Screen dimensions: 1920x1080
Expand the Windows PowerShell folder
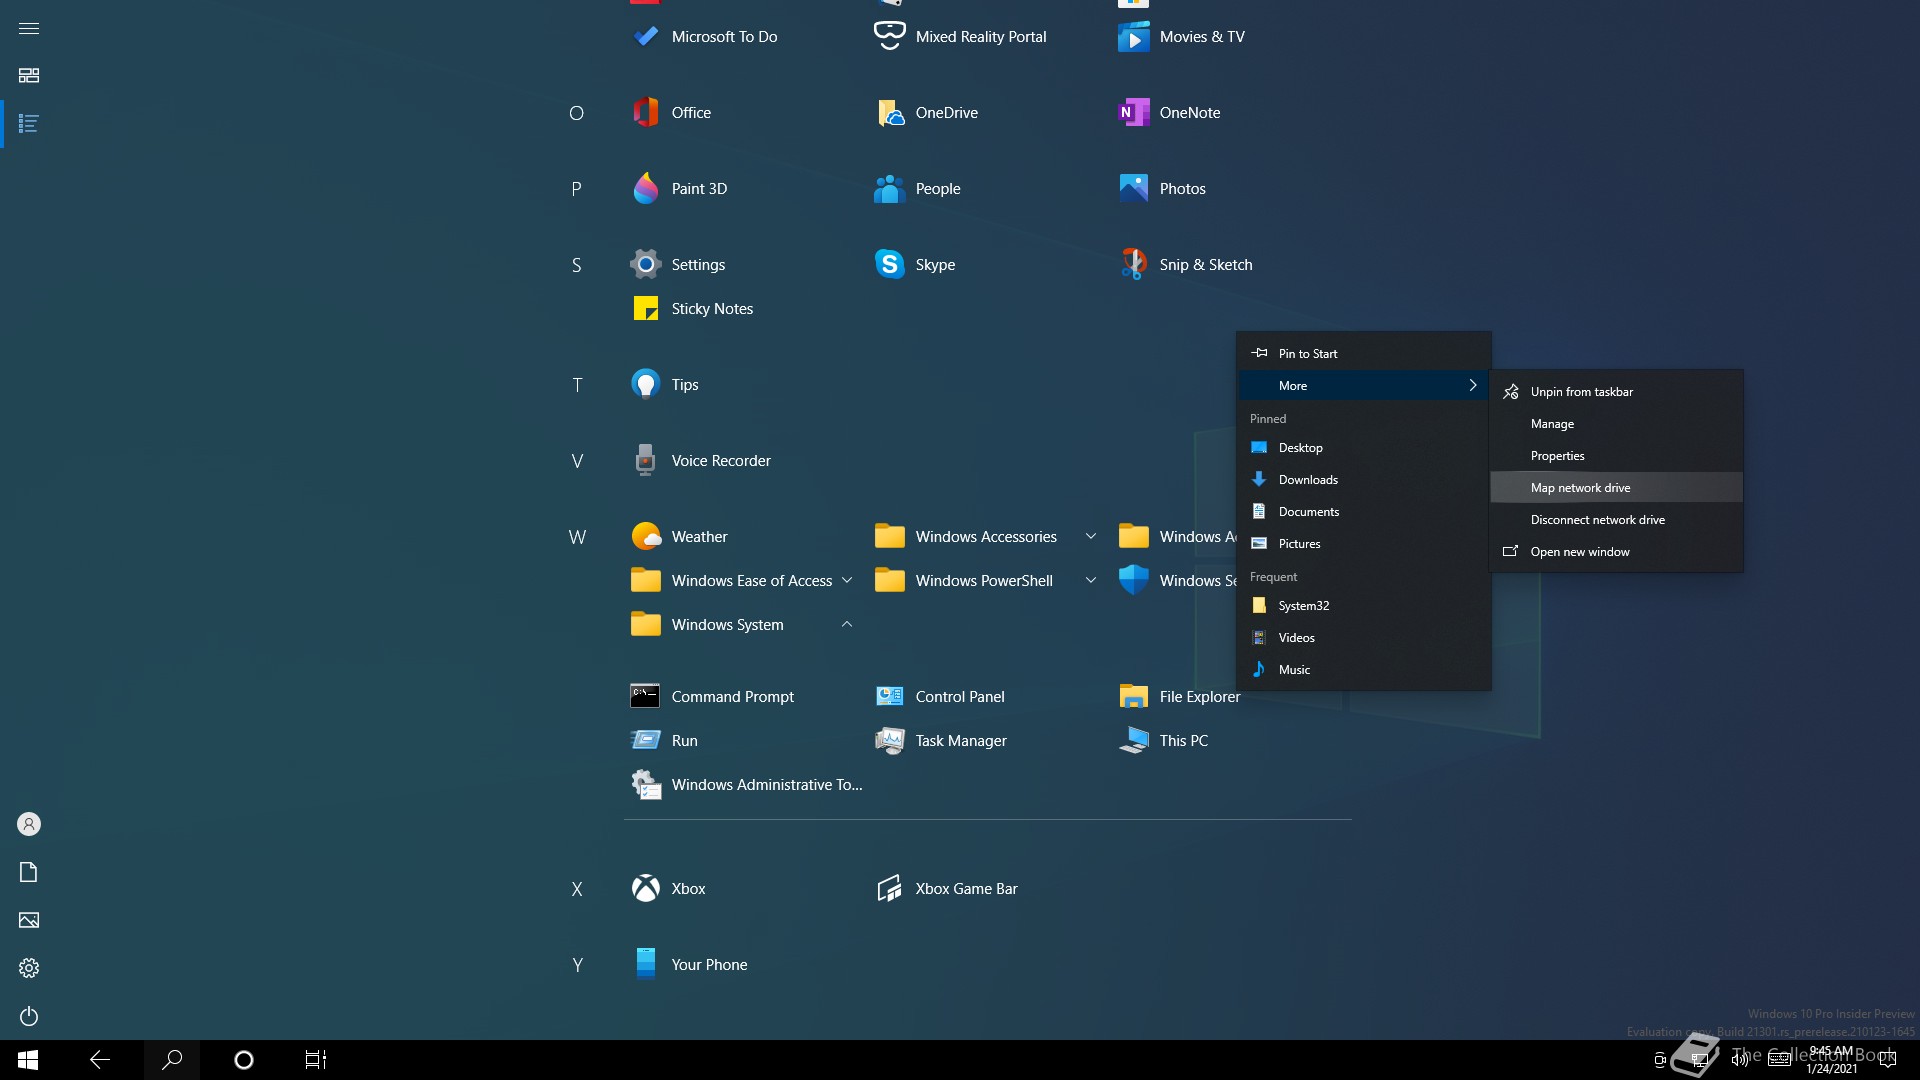pyautogui.click(x=1091, y=581)
